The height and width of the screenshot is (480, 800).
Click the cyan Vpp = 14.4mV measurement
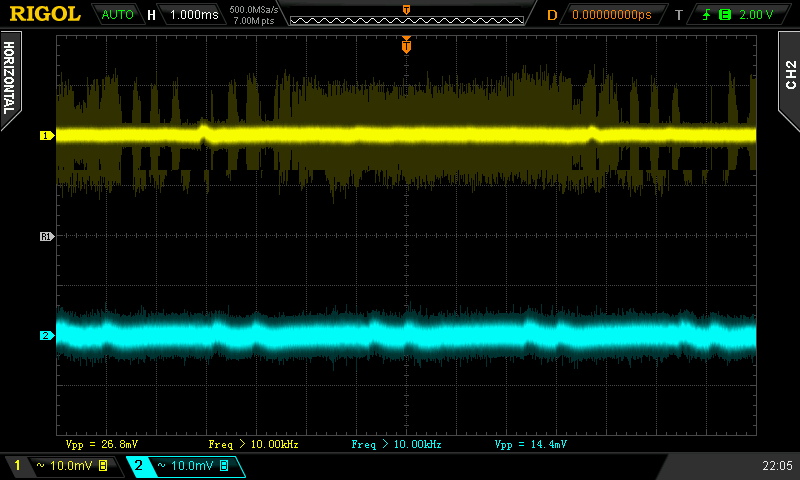pyautogui.click(x=531, y=444)
